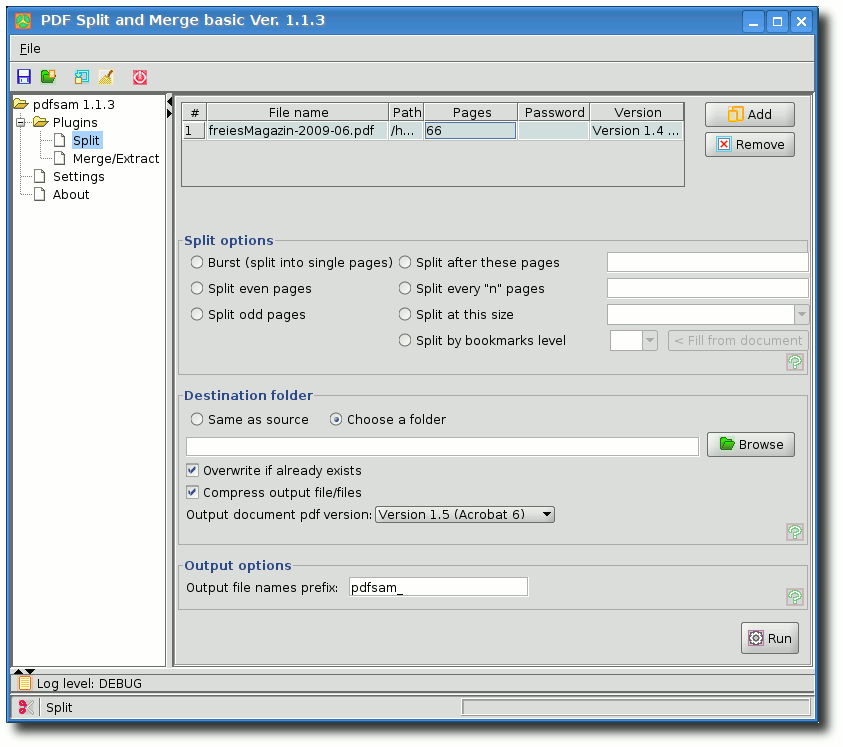Open help icon in Split options section
Viewport: 843px width, 747px height.
[795, 362]
